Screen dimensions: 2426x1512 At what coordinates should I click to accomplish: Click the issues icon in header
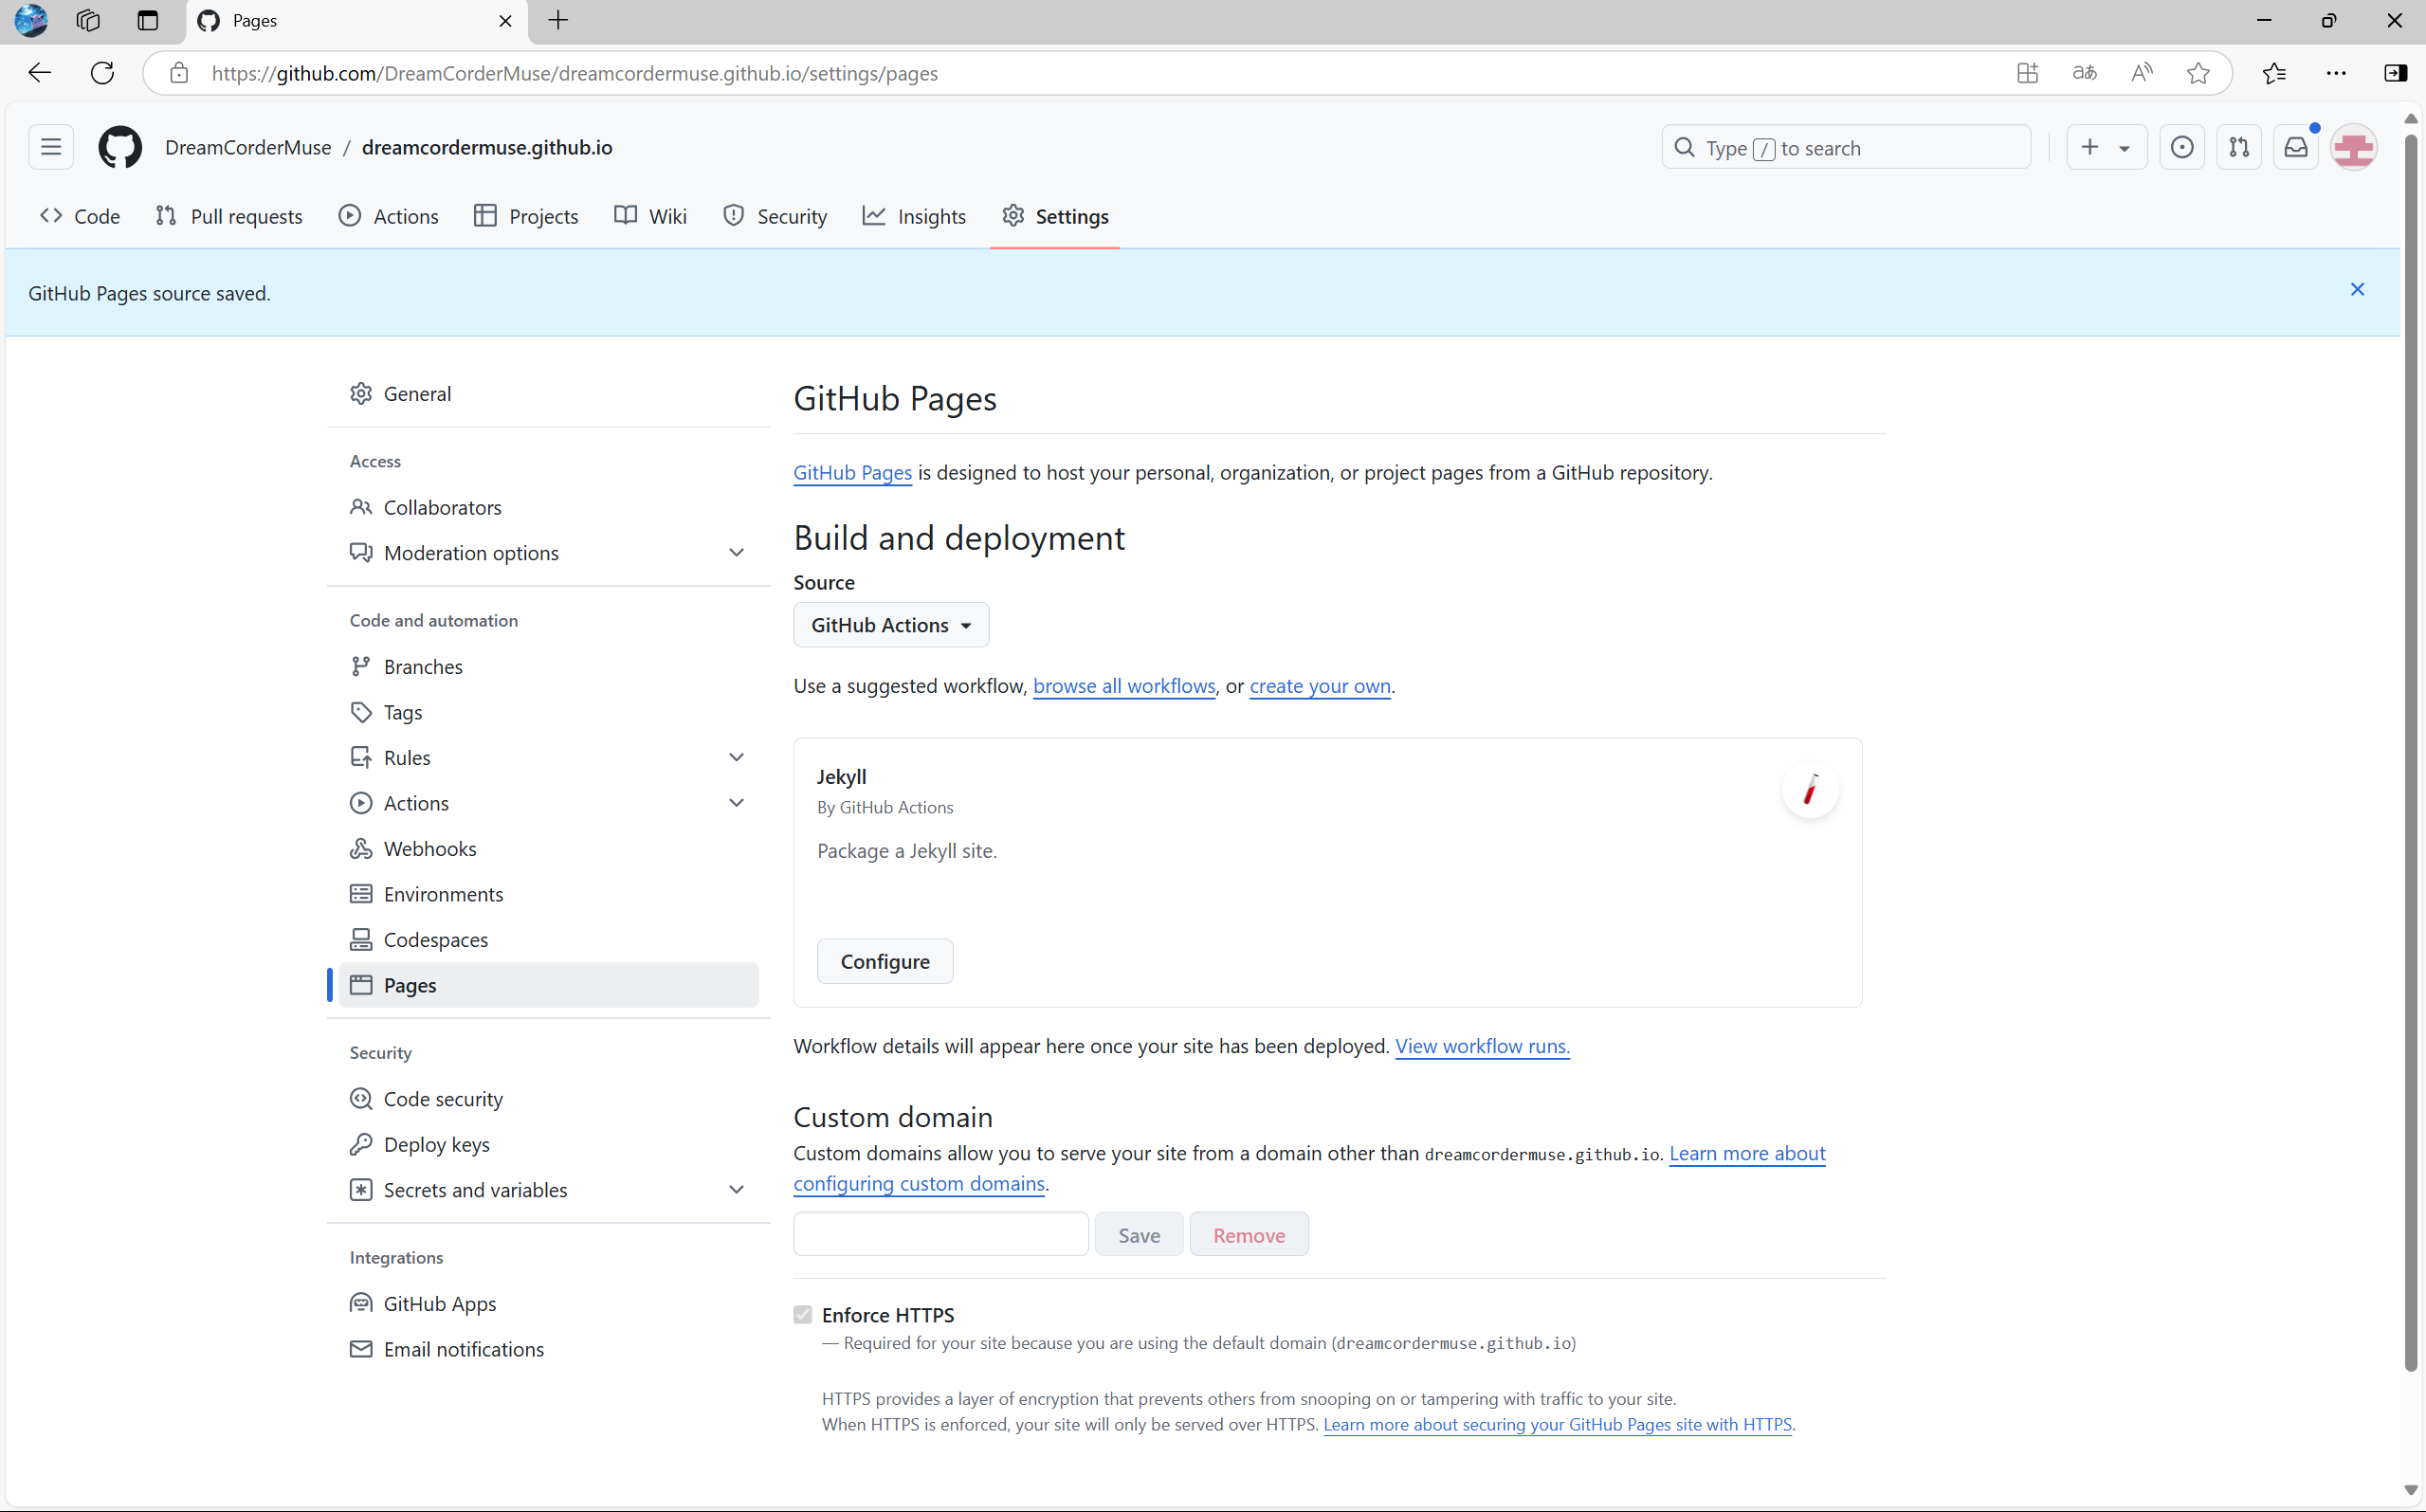(x=2182, y=147)
